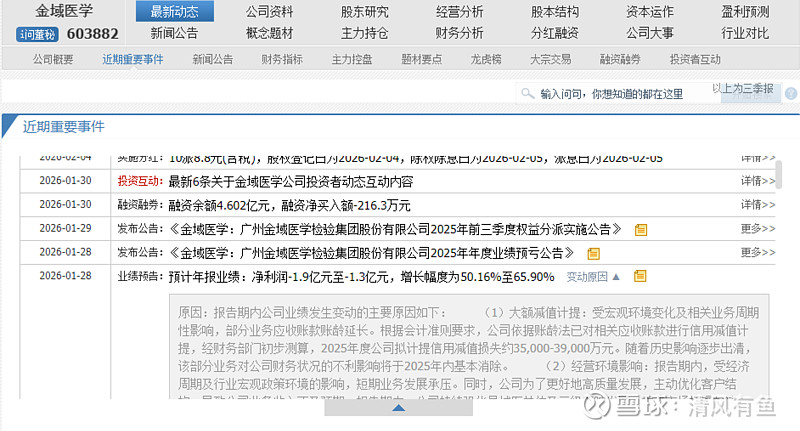Screen dimensions: 800x431
Task: Click stock code 603882
Action: click(x=92, y=34)
